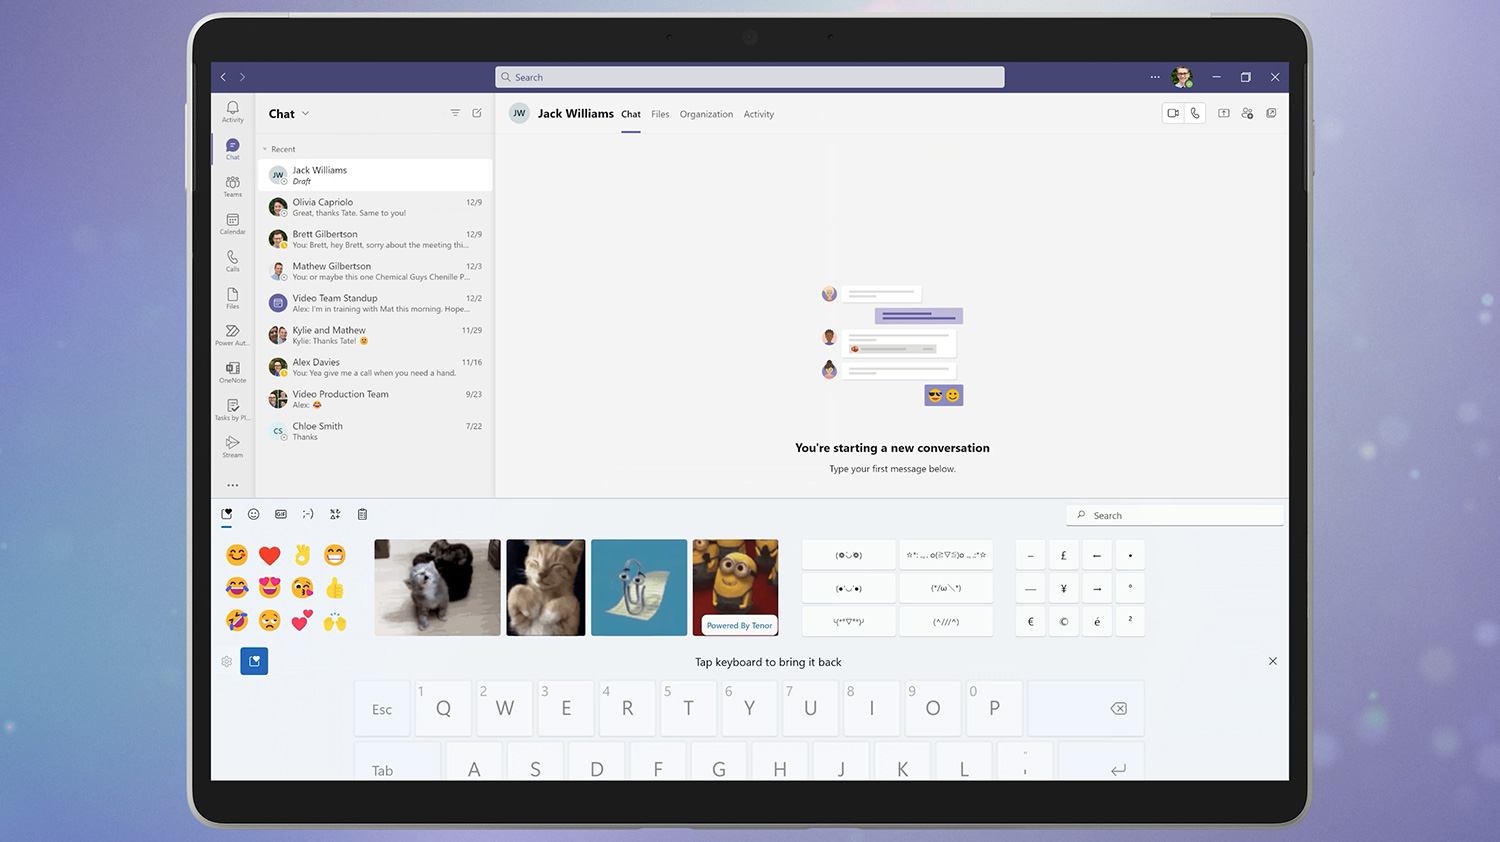Viewport: 1500px width, 842px height.
Task: Open Olivia Capriolo's chat conversation
Action: pyautogui.click(x=375, y=207)
